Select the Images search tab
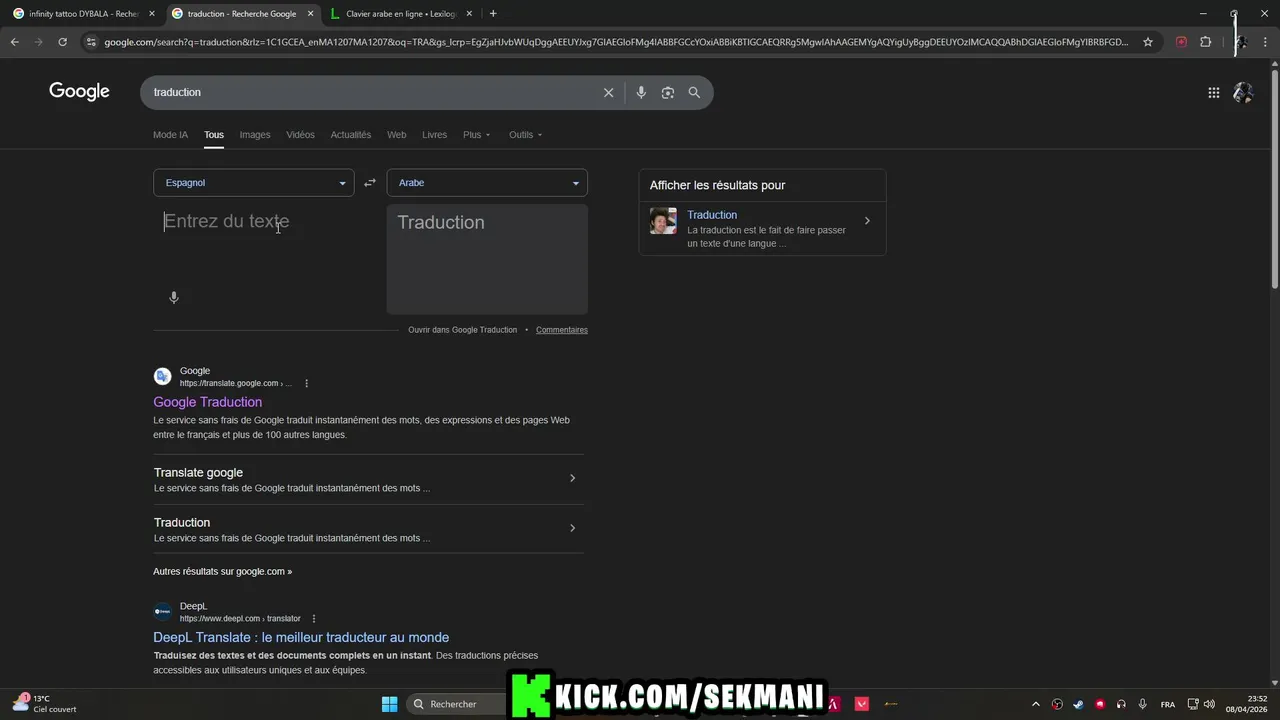The width and height of the screenshot is (1280, 720). (255, 135)
